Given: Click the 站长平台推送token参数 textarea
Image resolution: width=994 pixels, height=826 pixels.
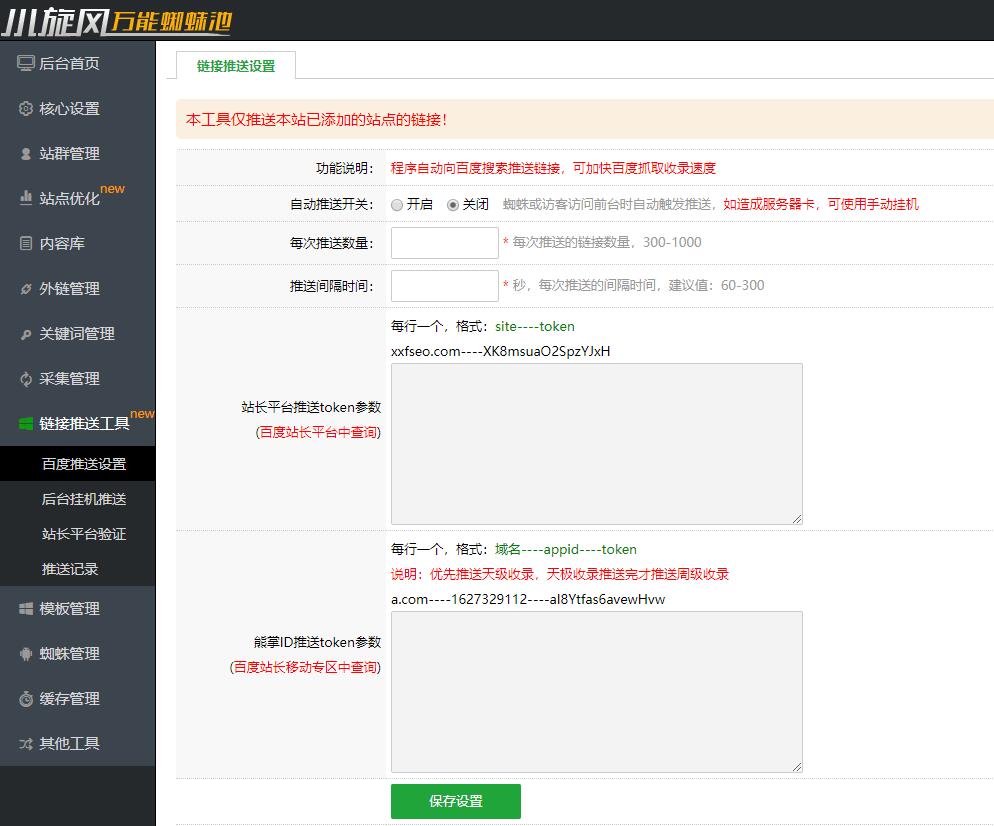Looking at the screenshot, I should [597, 444].
